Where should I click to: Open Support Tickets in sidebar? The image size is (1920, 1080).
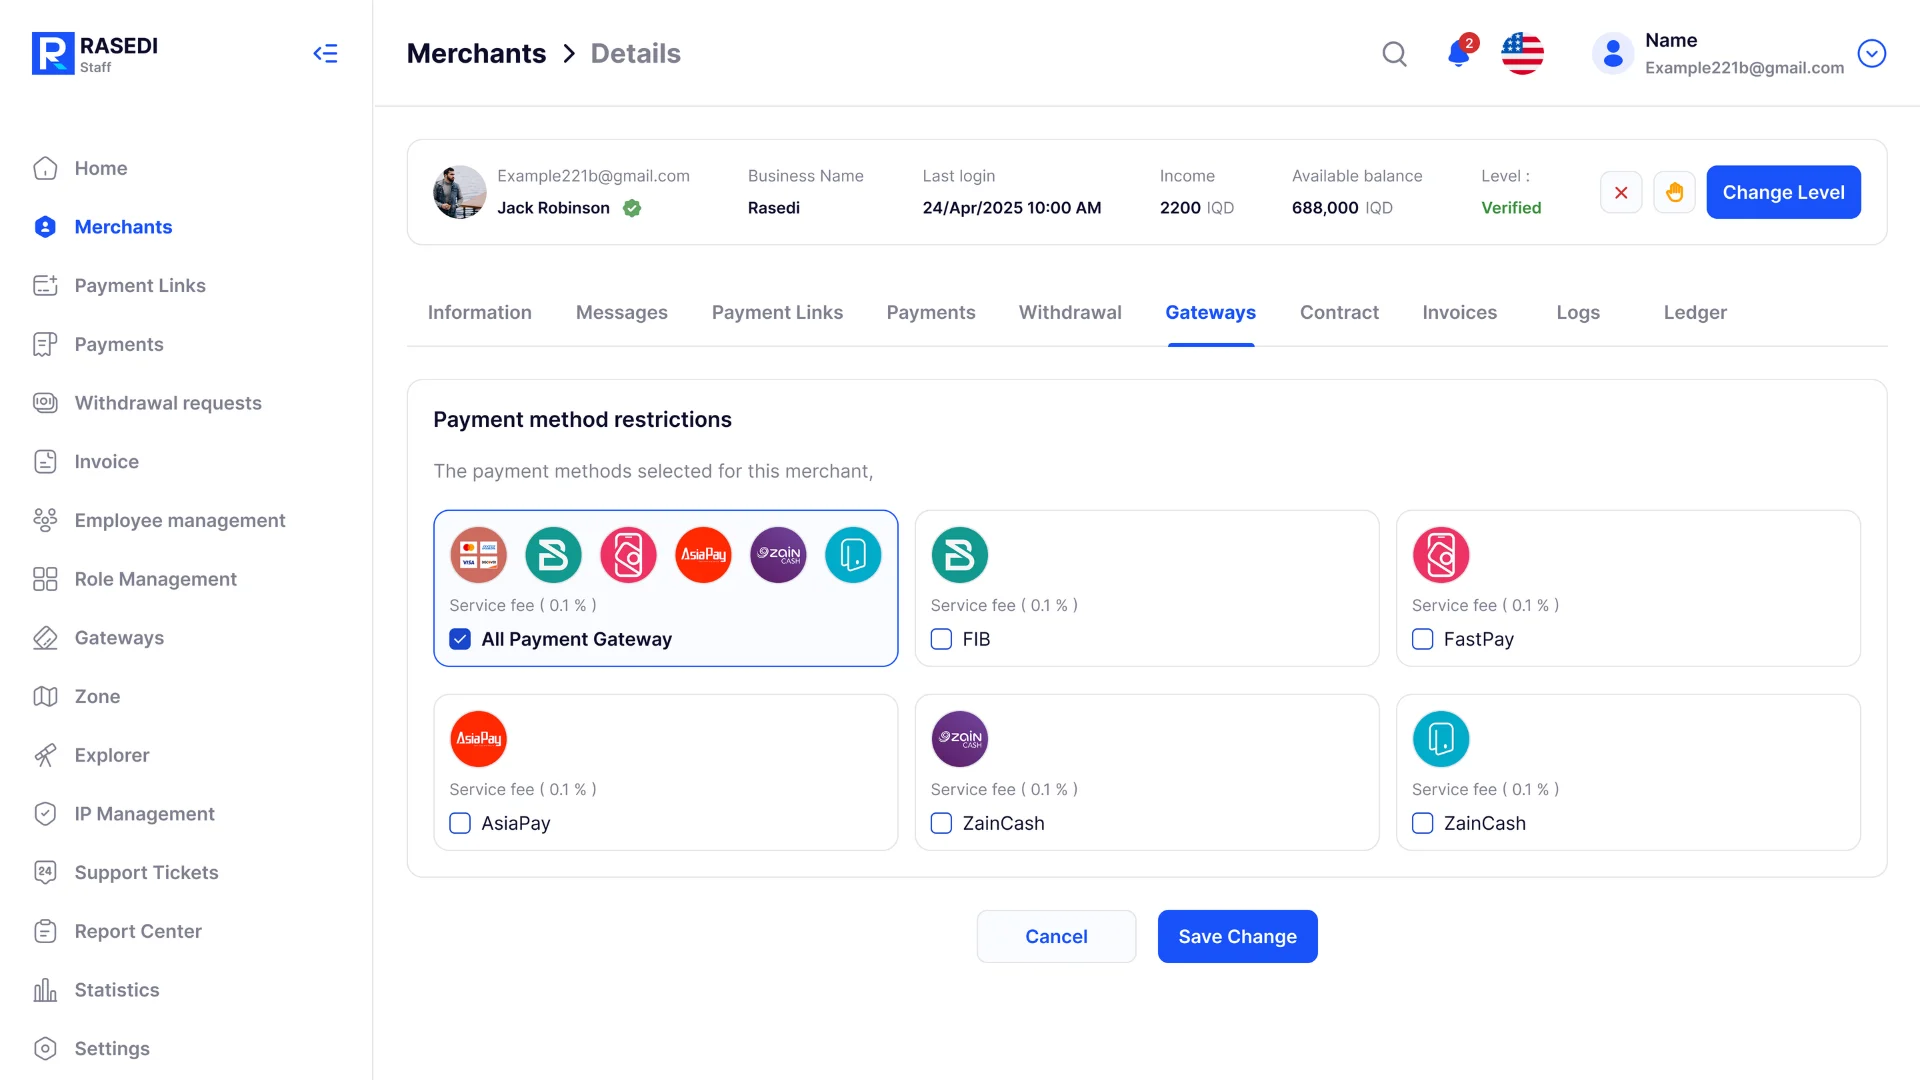pos(146,872)
